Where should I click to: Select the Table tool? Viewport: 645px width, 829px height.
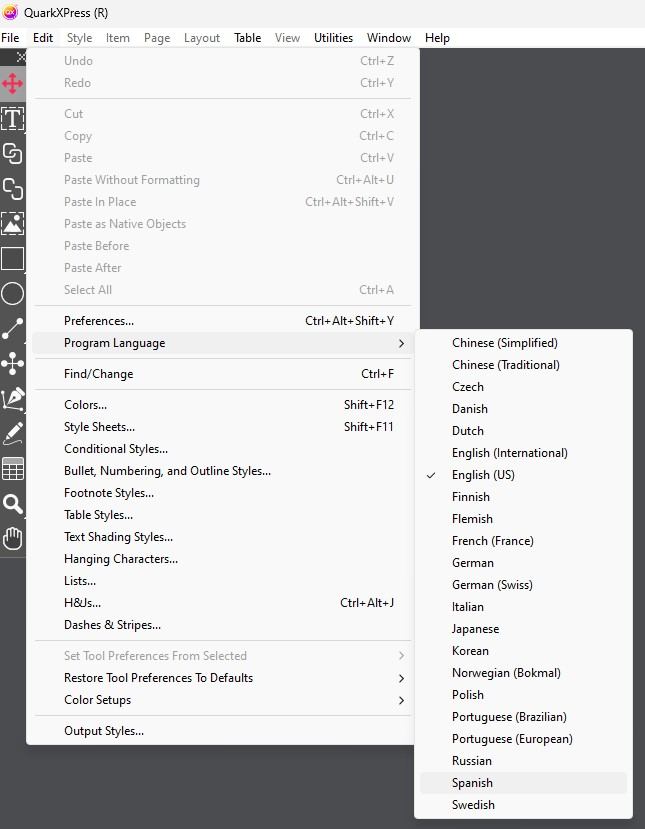tap(12, 469)
